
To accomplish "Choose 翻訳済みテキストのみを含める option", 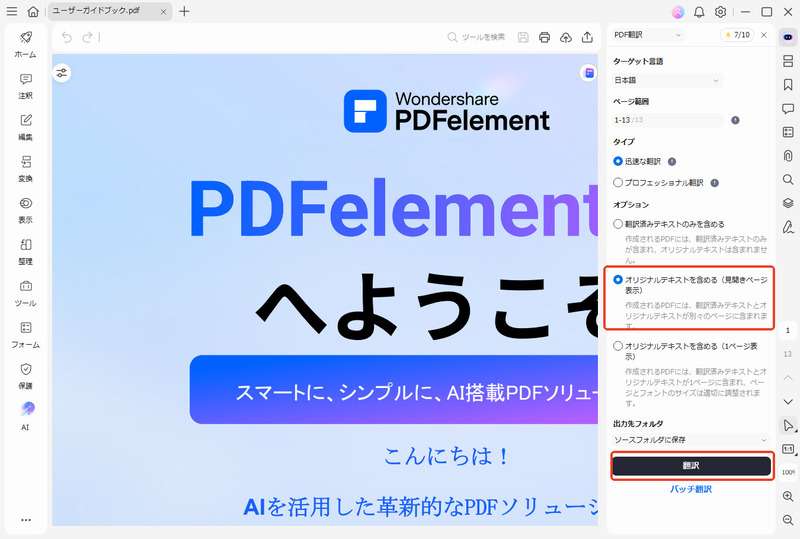I will click(x=618, y=224).
